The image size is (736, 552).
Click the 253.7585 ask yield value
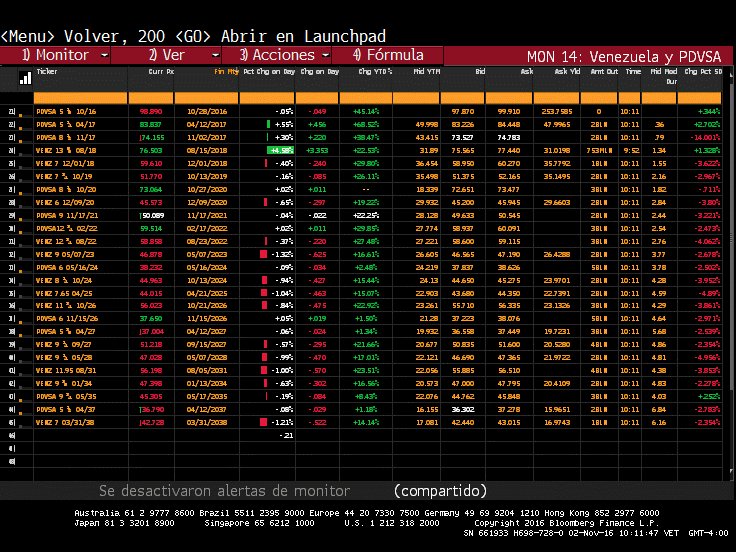coord(557,112)
